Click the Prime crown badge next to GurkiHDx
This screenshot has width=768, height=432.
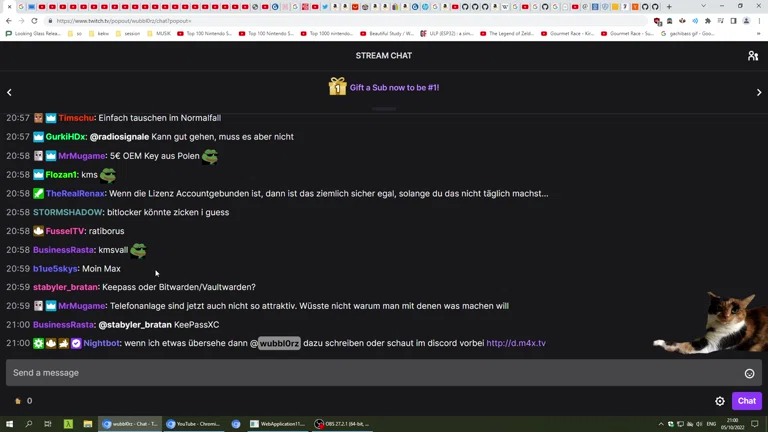(x=38, y=137)
